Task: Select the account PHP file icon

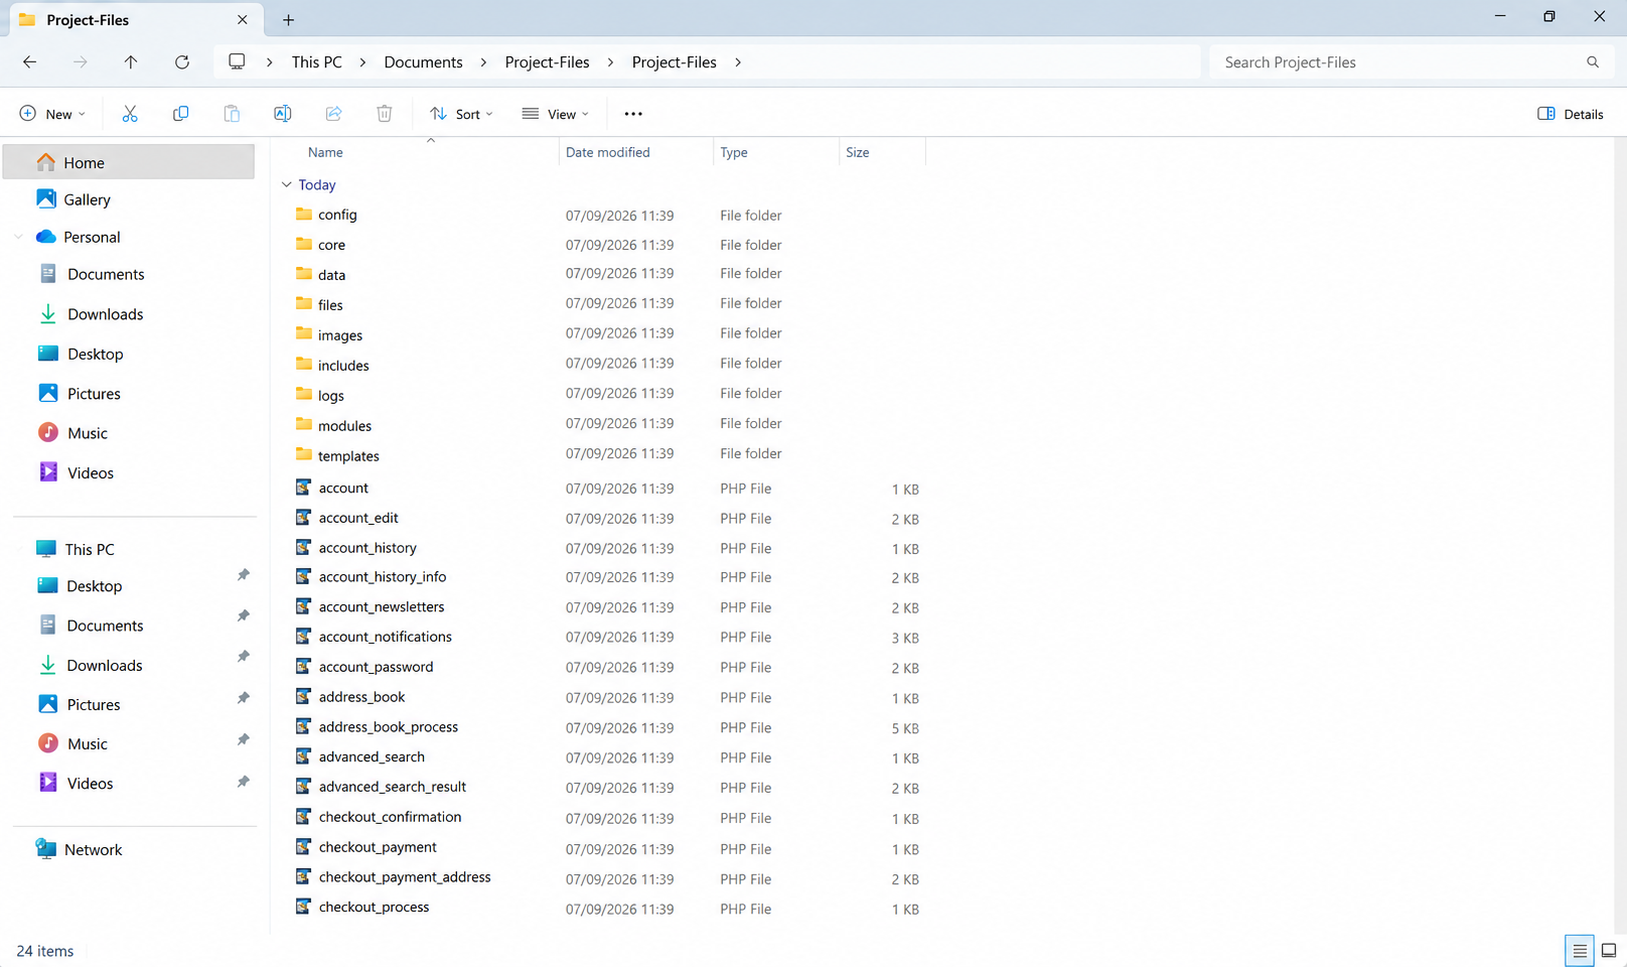Action: pos(303,487)
